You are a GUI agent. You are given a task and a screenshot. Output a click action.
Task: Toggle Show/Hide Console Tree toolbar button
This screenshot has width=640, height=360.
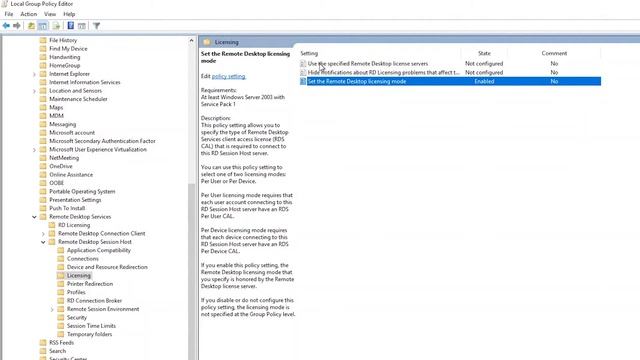click(x=42, y=26)
